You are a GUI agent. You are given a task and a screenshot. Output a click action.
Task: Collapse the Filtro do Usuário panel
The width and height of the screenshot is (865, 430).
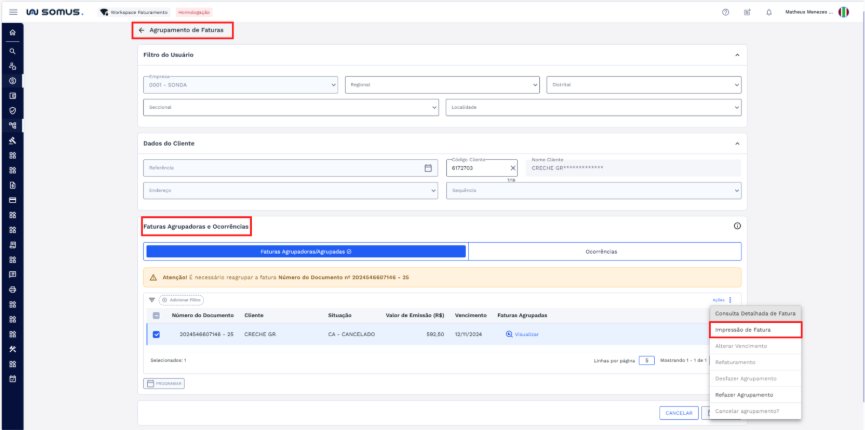click(x=737, y=54)
